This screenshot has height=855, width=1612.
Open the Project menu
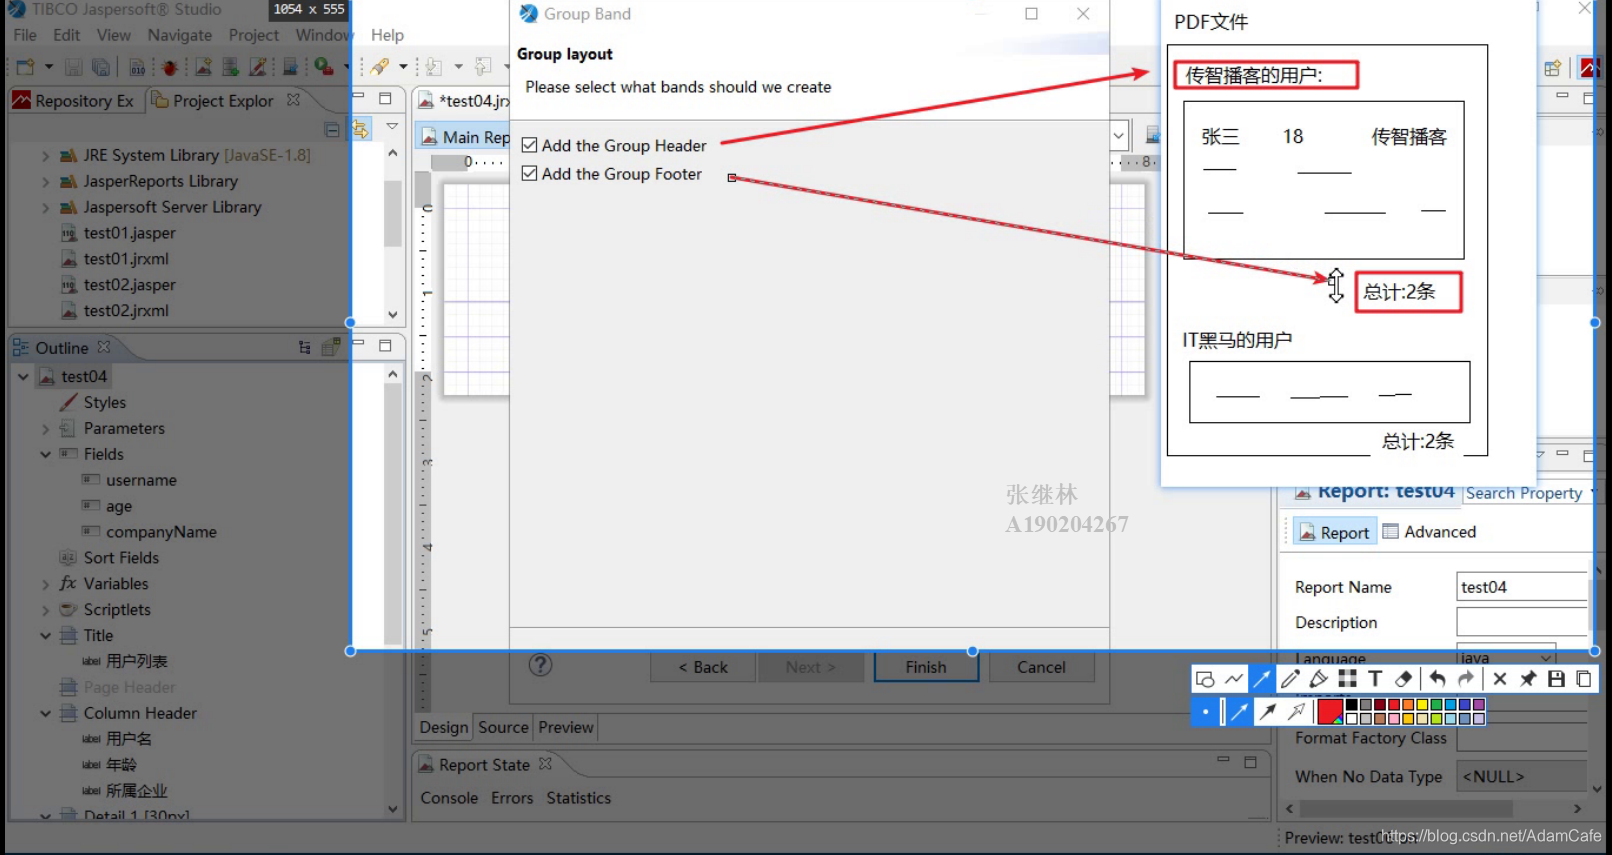tap(254, 35)
